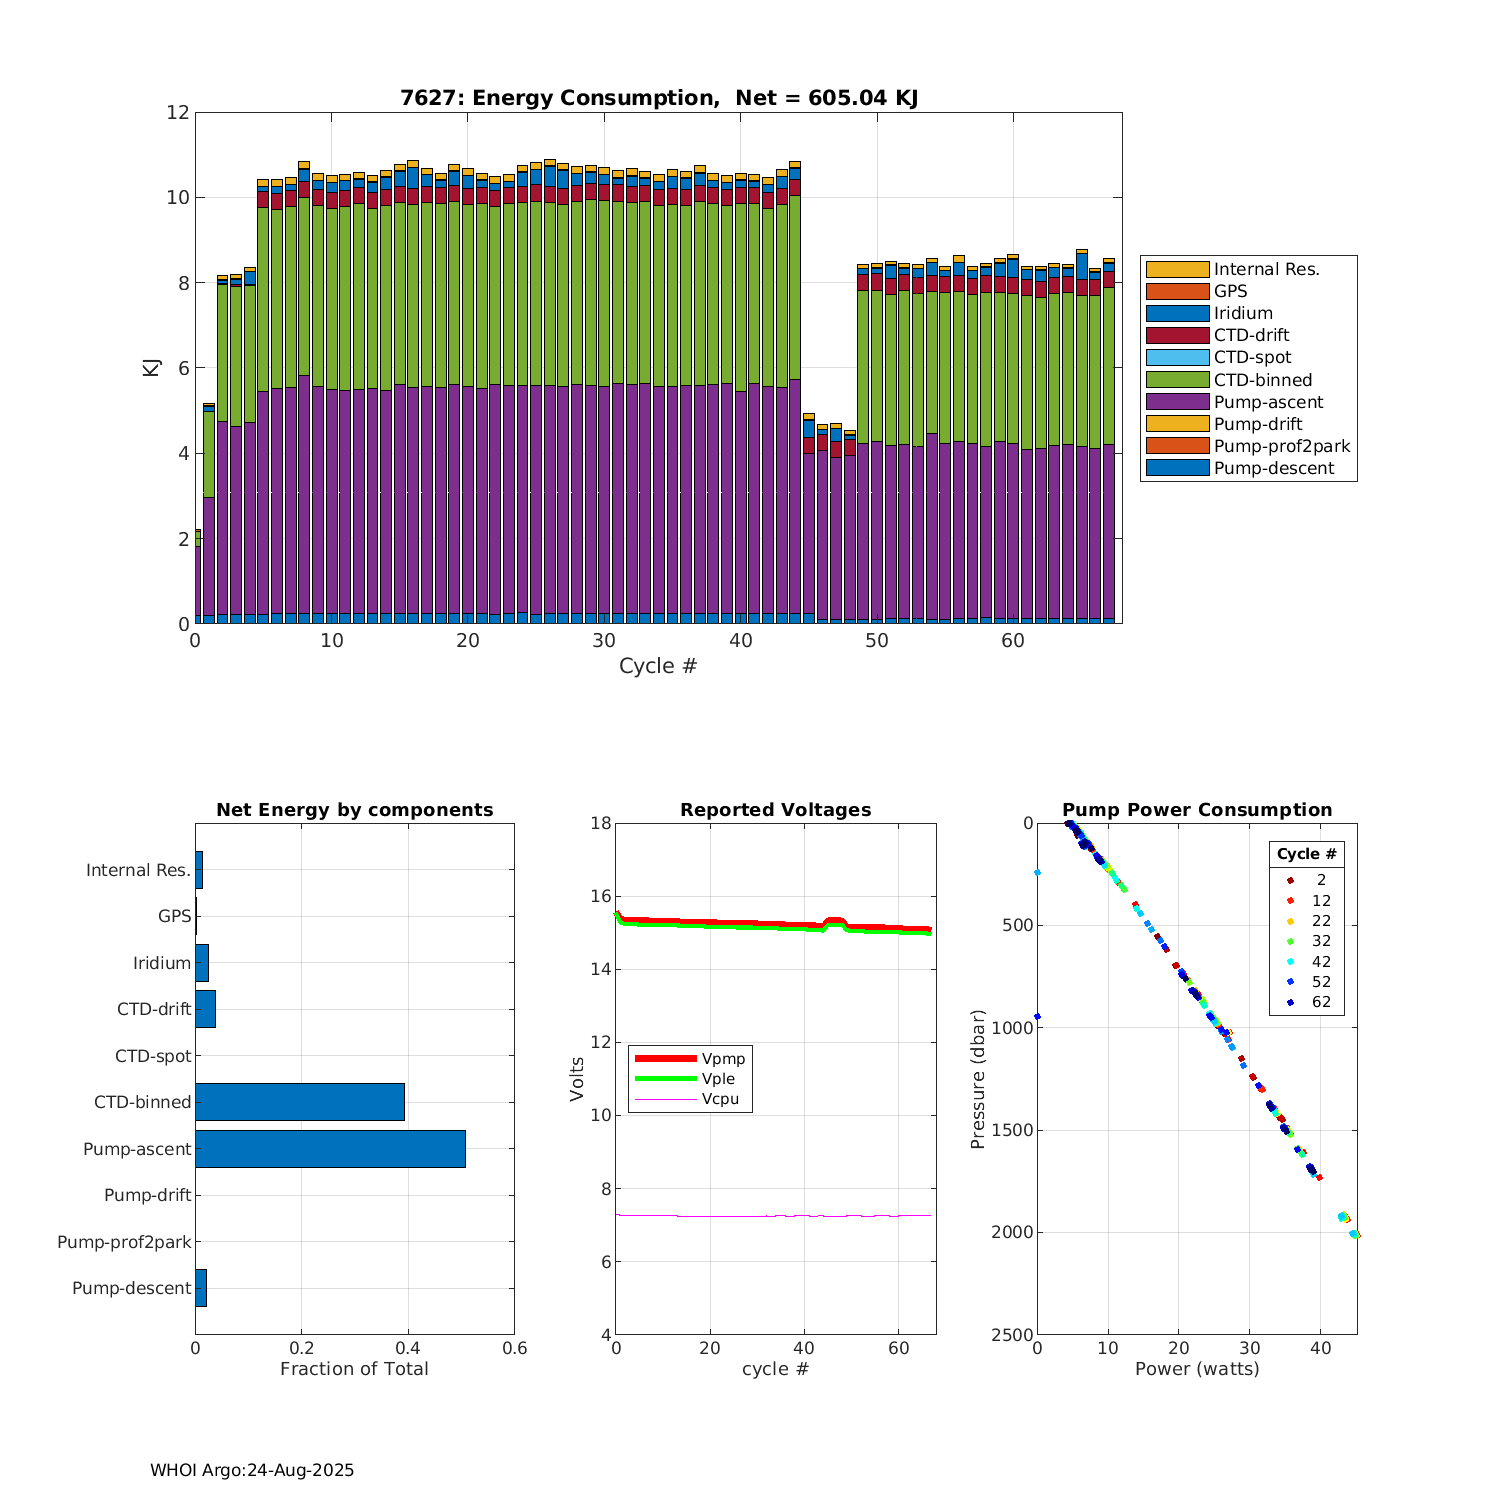Screen dimensions: 1500x1500
Task: Select the CTD-binned bar in Net Energy chart
Action: [x=300, y=1102]
